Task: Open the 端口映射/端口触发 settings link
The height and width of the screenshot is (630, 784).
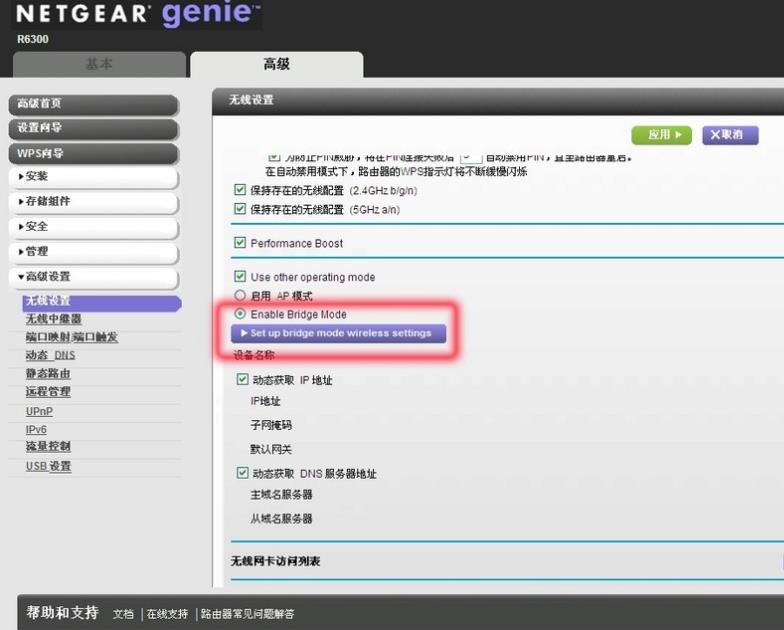Action: coord(72,337)
